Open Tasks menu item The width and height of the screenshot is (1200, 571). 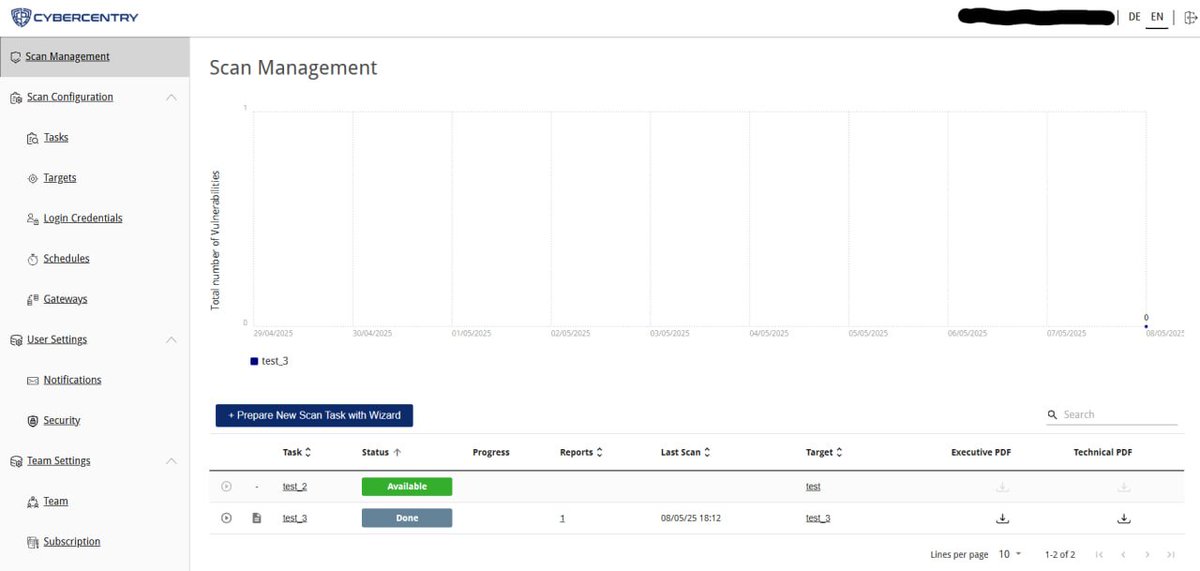pyautogui.click(x=56, y=138)
